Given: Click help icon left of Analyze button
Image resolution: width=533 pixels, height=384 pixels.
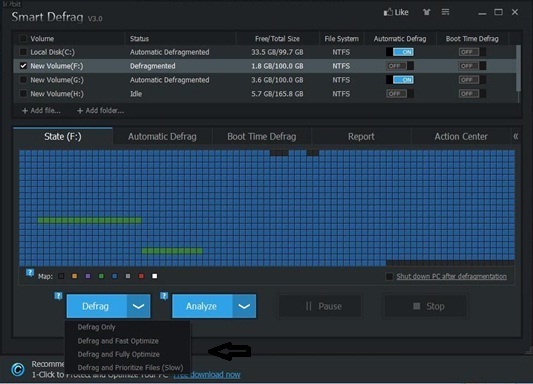Looking at the screenshot, I should [x=164, y=296].
